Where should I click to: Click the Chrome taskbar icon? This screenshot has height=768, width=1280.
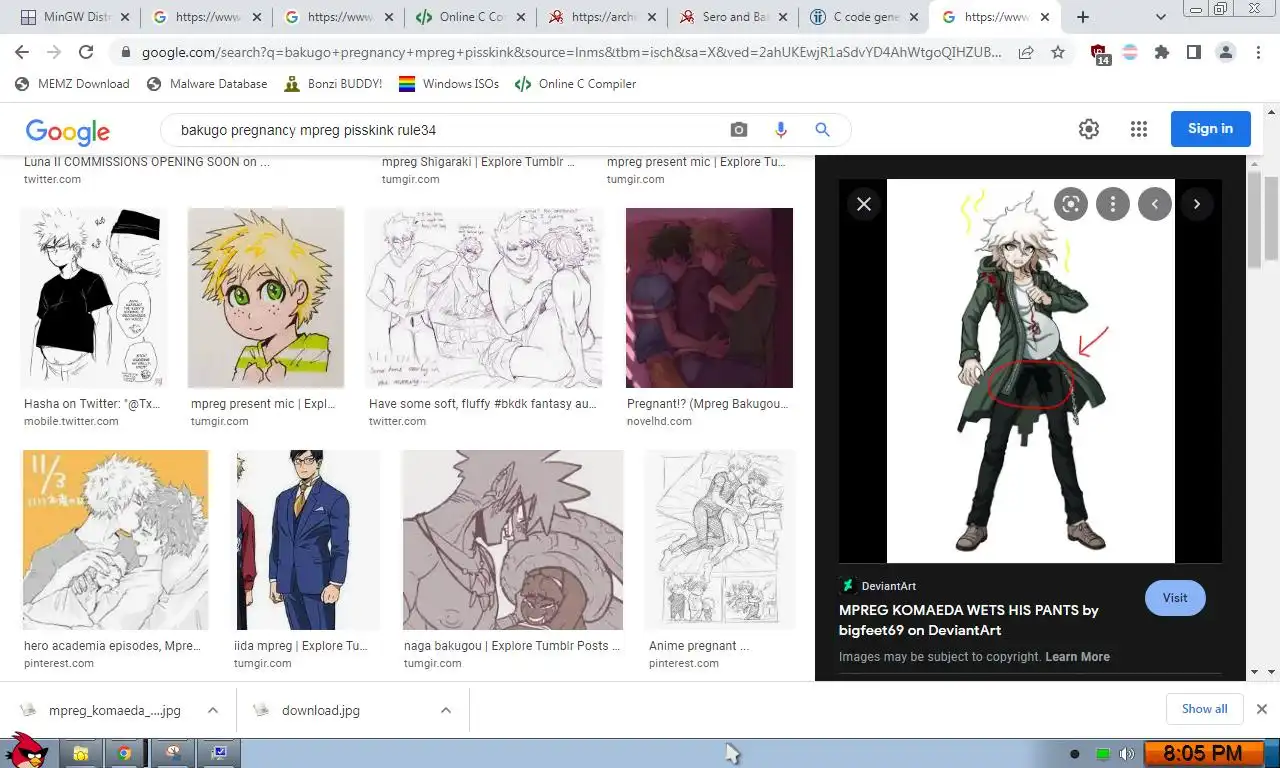click(124, 754)
